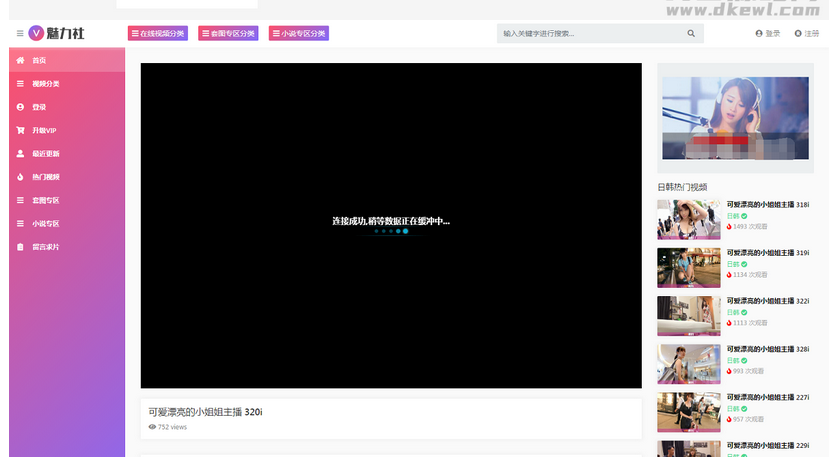Screen dimensions: 831x457
Task: Open thumbnail of video 319i
Action: point(689,268)
